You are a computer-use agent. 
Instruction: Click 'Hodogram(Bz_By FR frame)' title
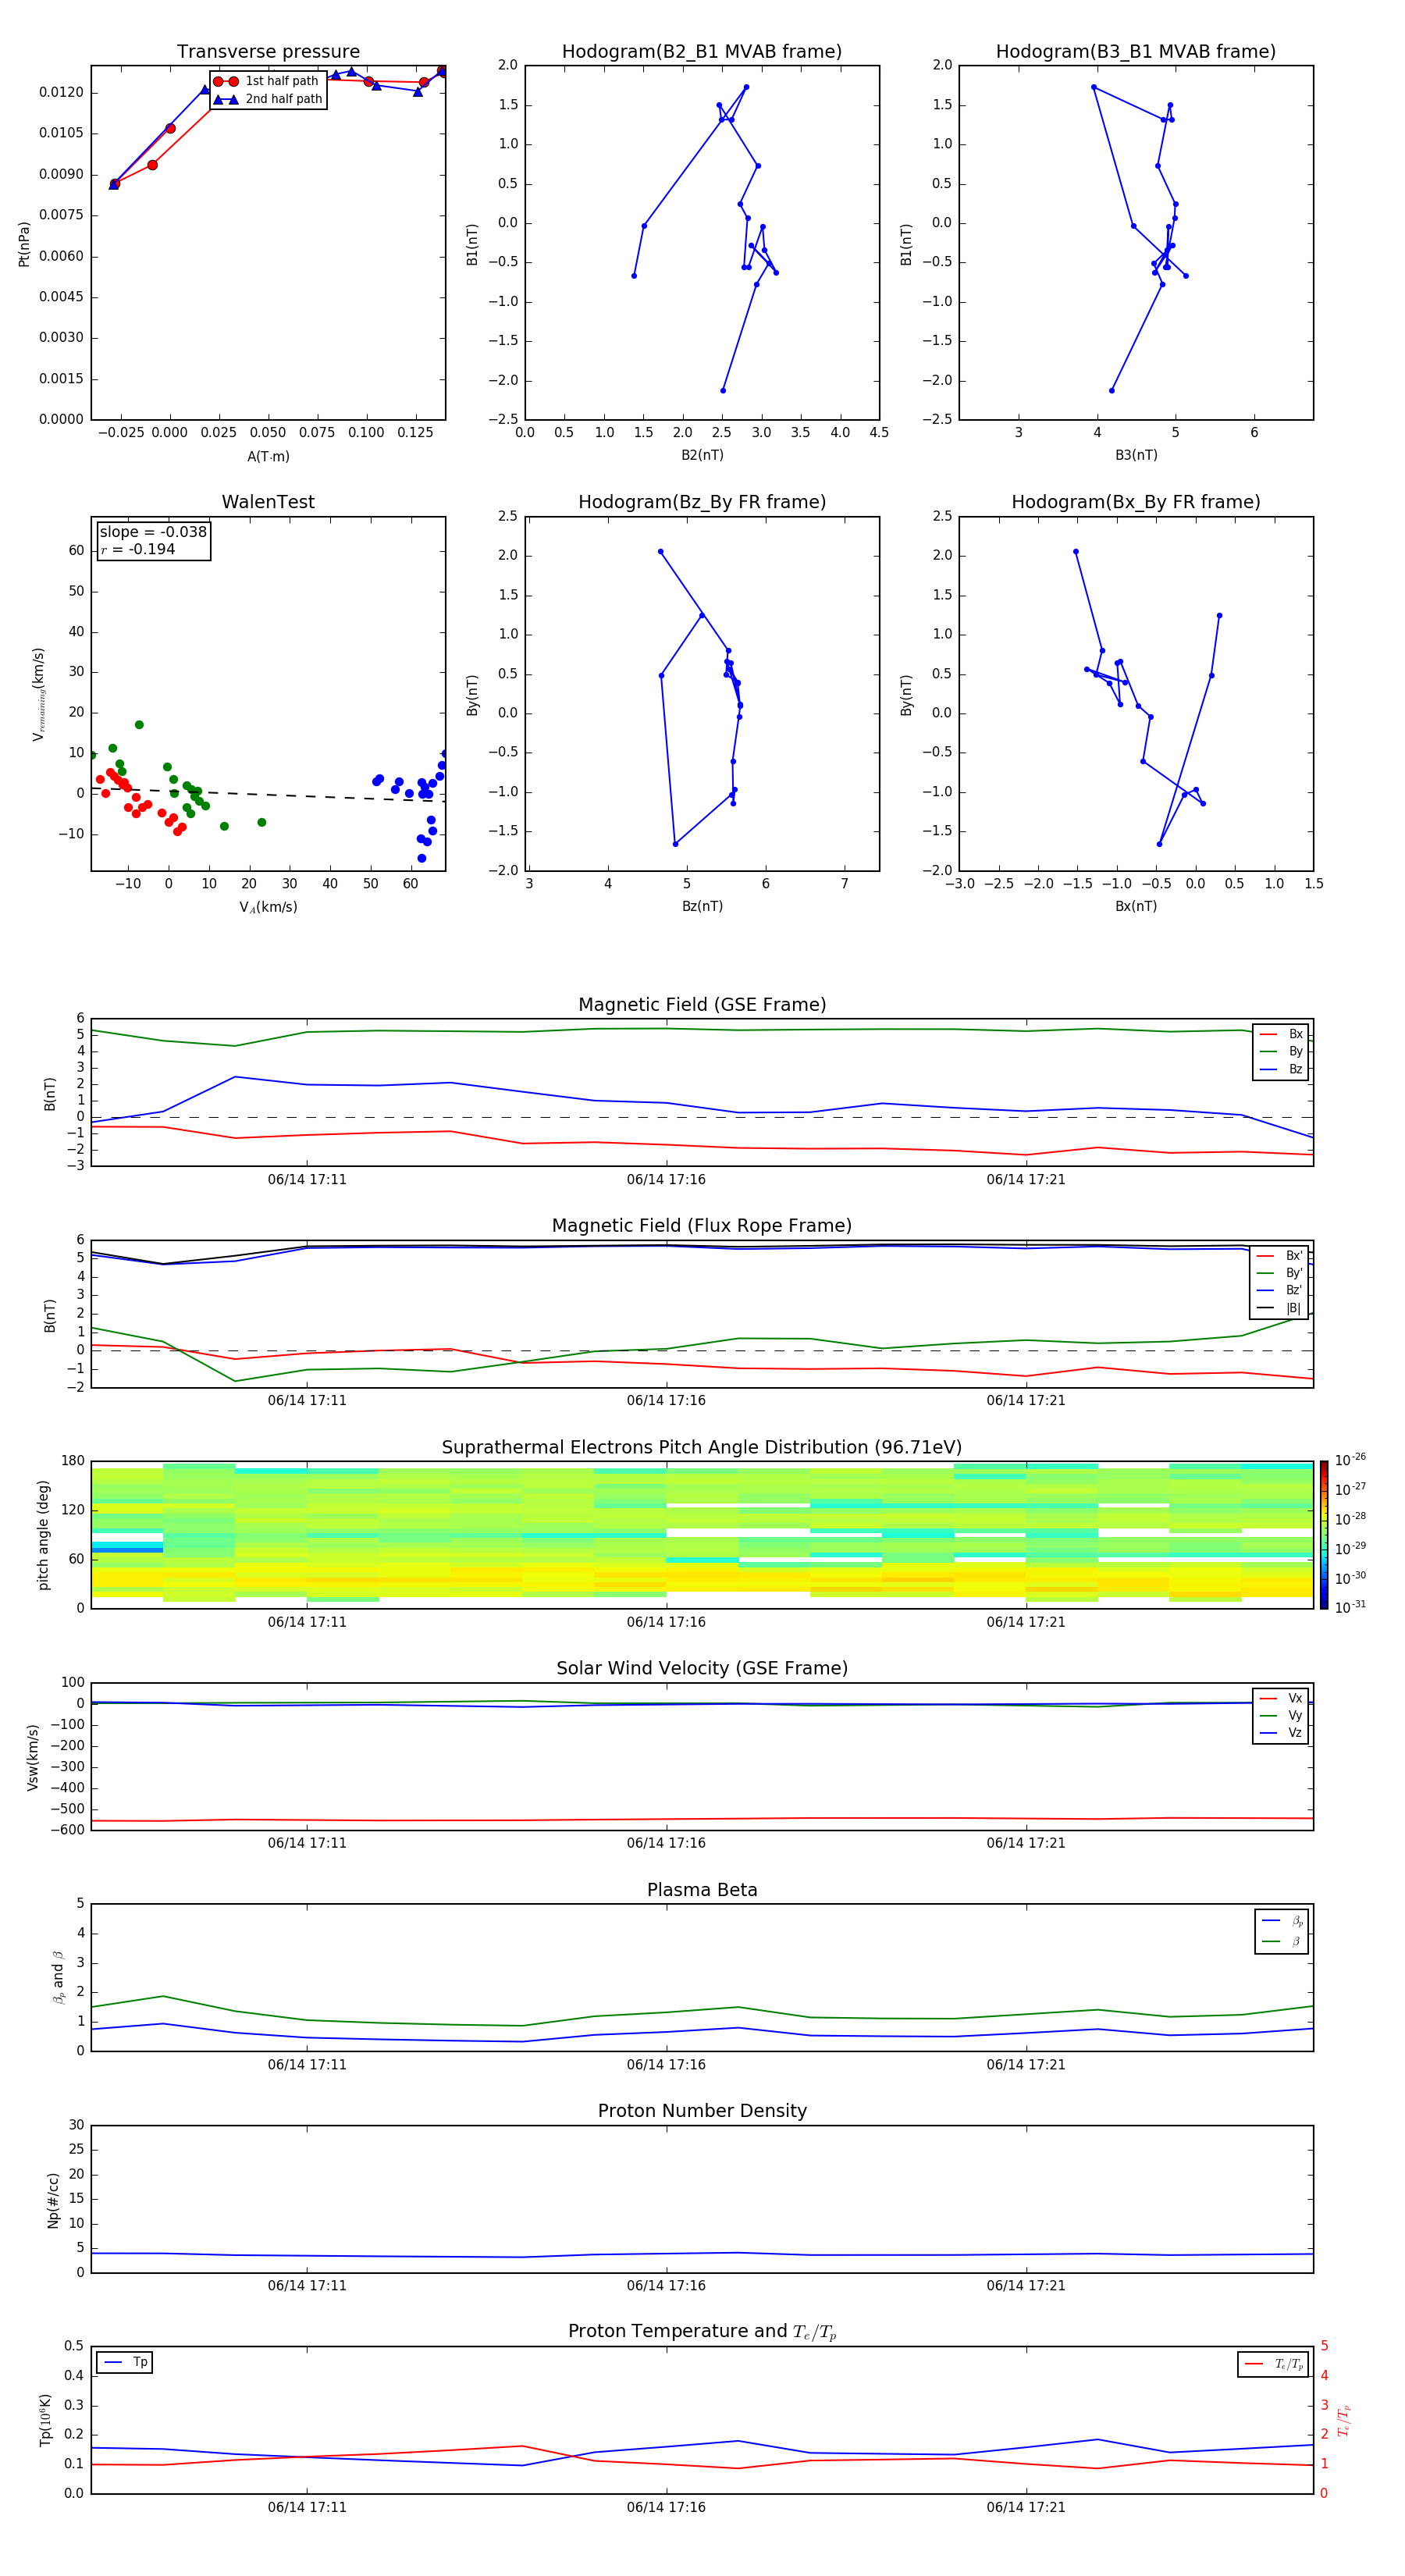tap(702, 502)
